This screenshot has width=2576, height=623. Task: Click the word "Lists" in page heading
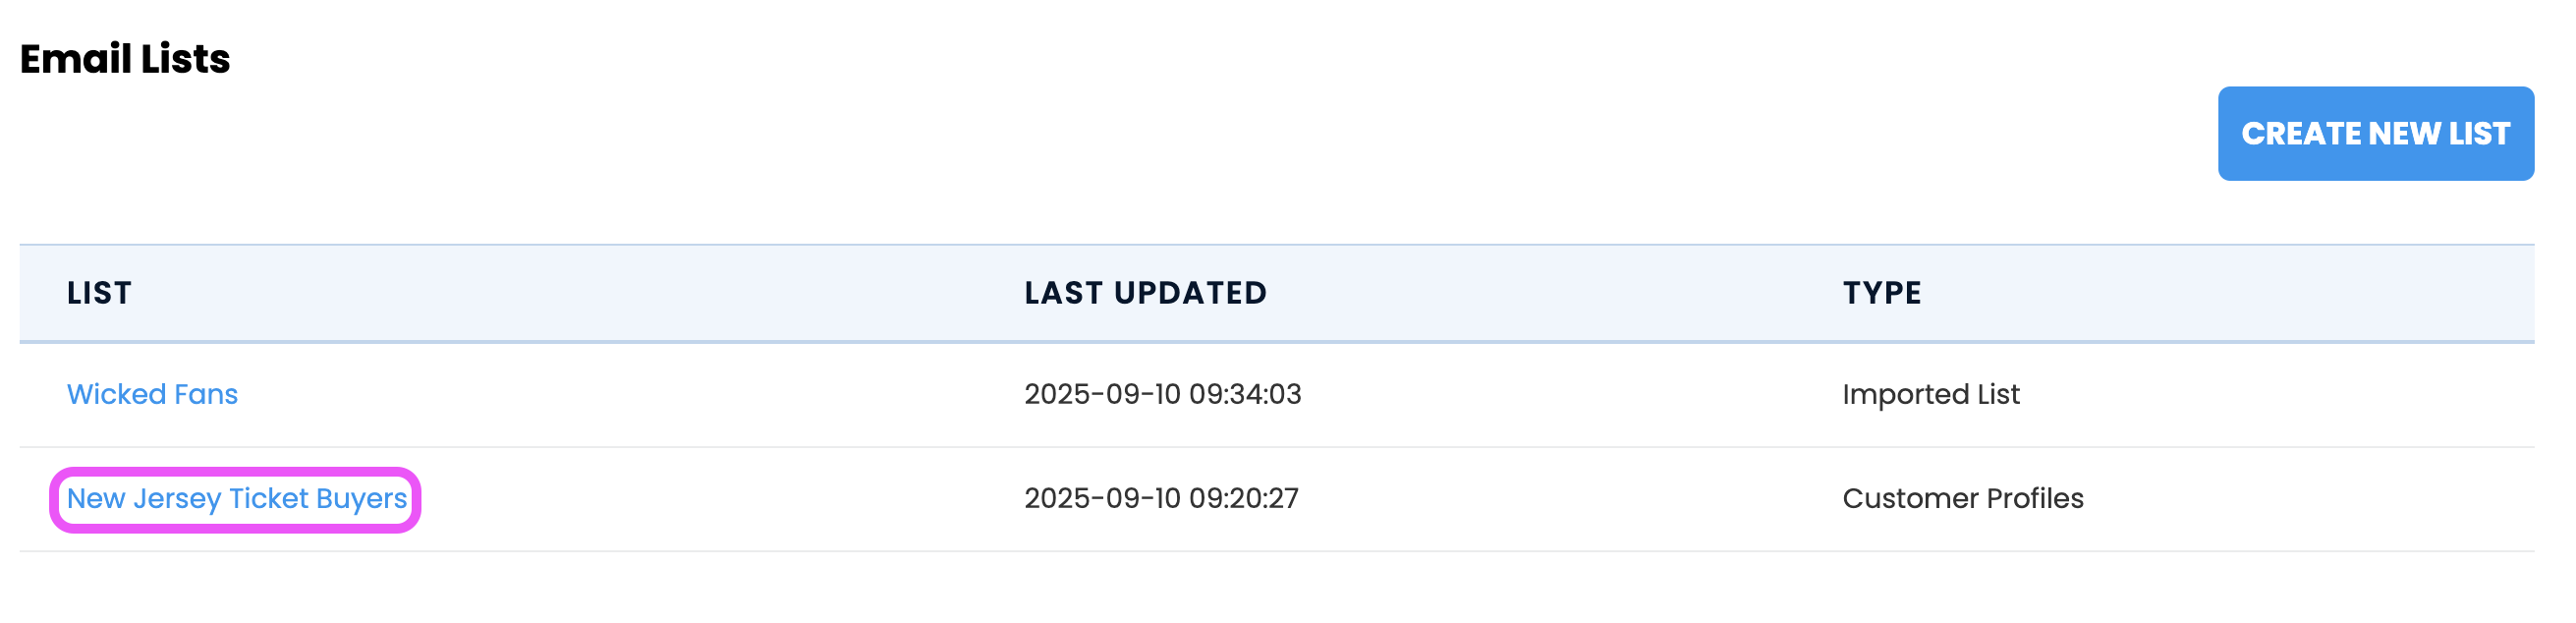coord(185,59)
